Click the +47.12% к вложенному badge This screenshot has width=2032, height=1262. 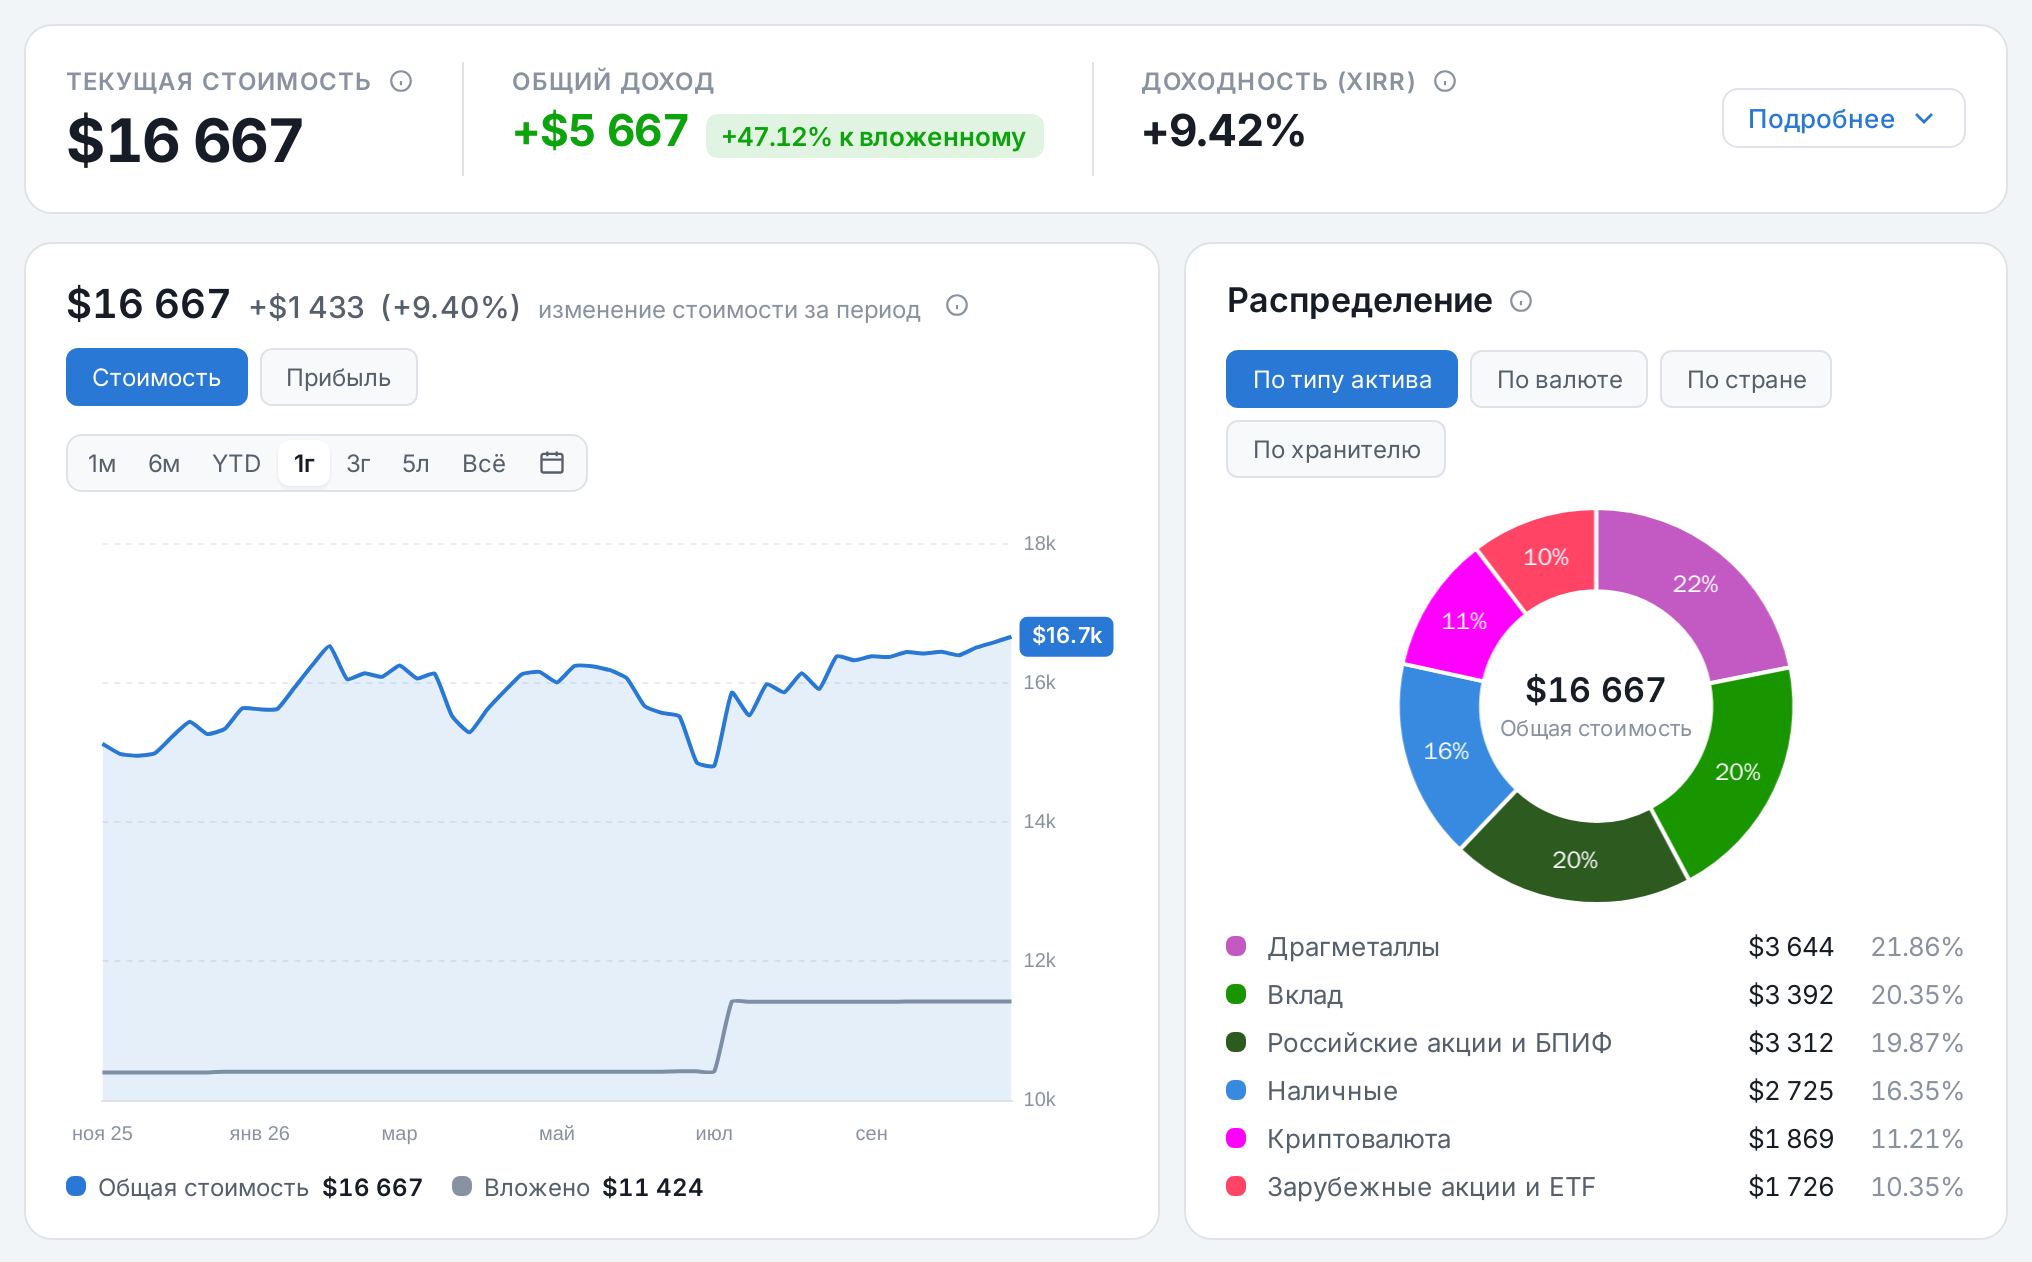(874, 136)
